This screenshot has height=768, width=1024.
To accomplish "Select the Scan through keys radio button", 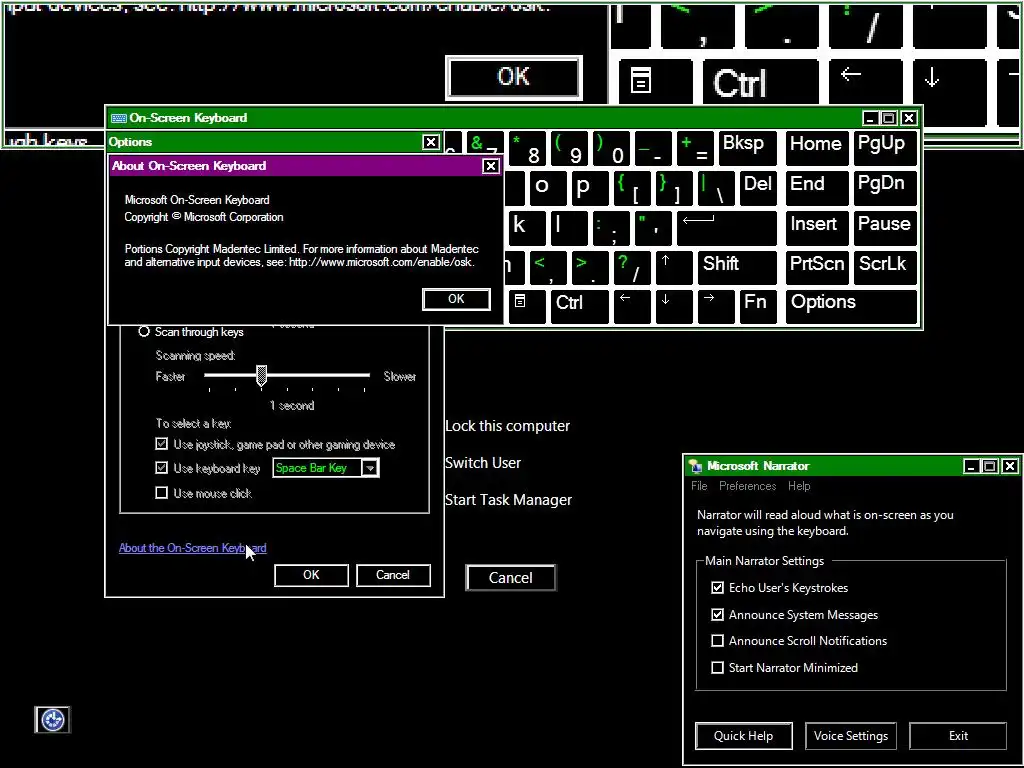I will click(x=144, y=332).
